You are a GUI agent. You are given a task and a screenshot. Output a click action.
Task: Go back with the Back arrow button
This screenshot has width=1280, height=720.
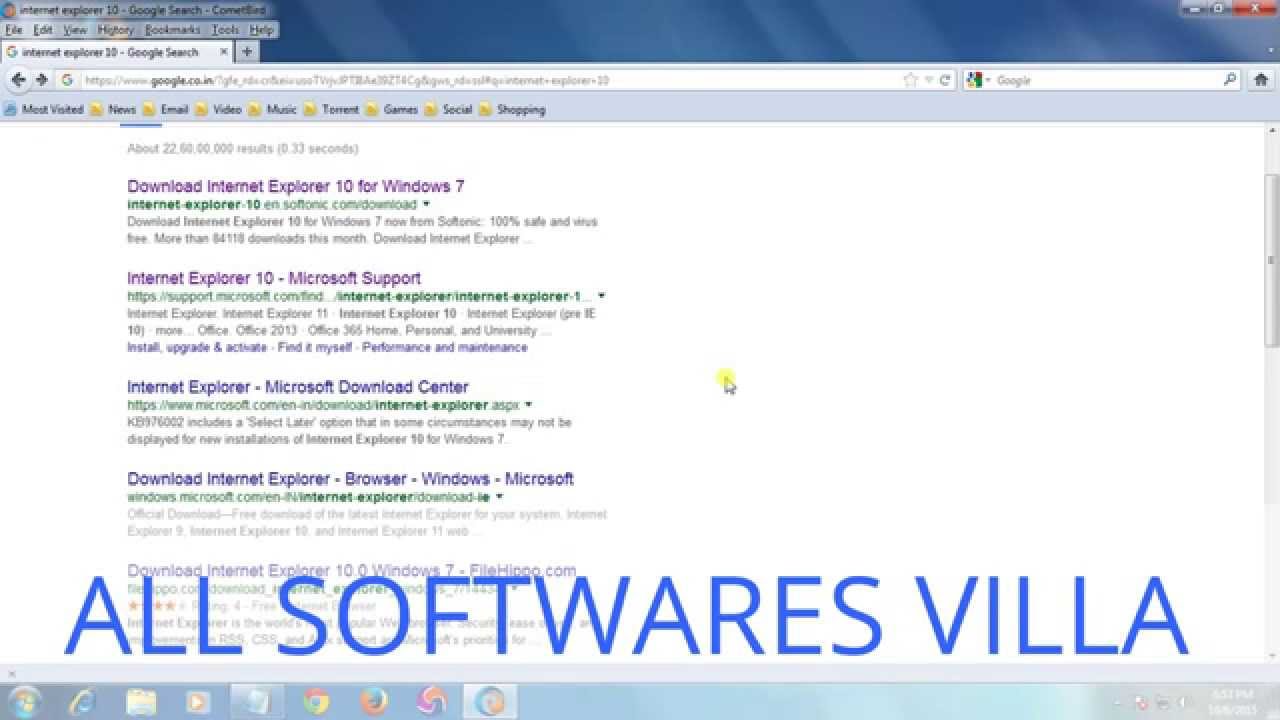(18, 80)
